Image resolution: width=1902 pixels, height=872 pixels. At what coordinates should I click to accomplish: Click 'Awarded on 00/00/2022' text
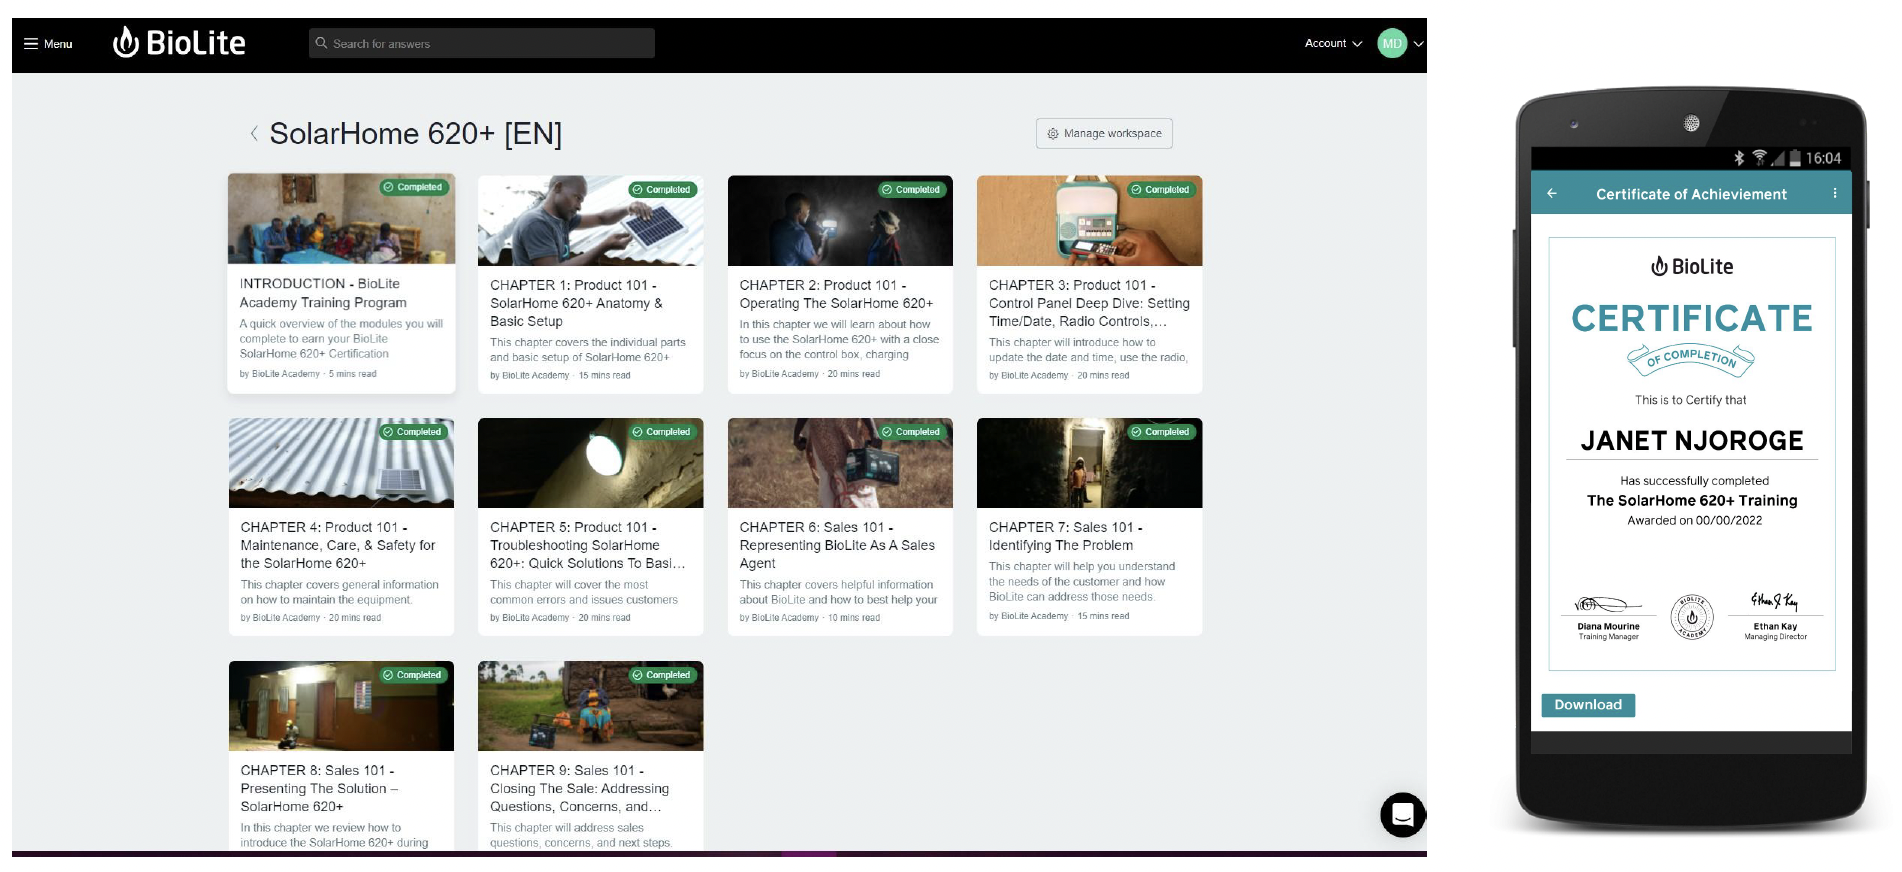[1694, 521]
